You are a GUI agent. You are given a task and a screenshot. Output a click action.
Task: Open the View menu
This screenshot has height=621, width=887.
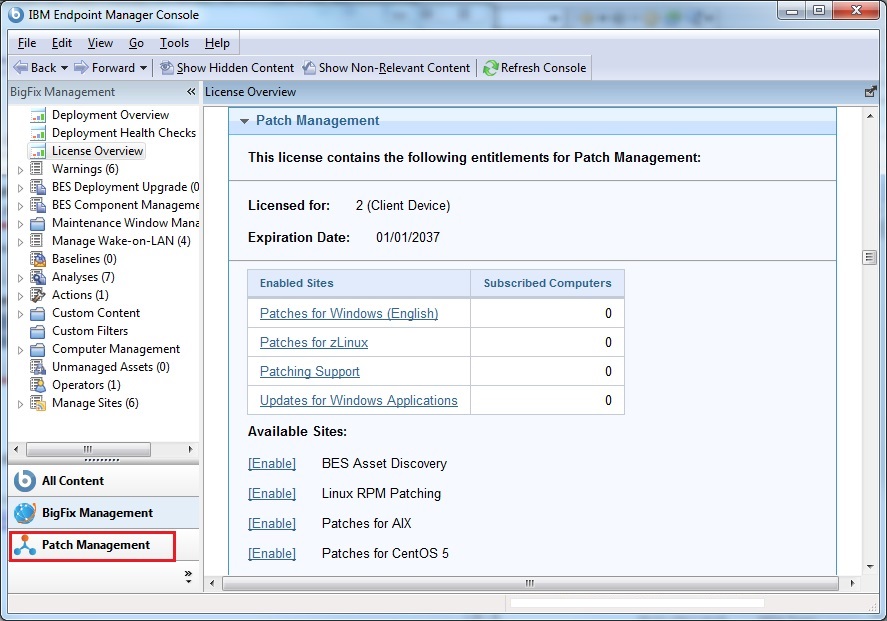[x=100, y=43]
